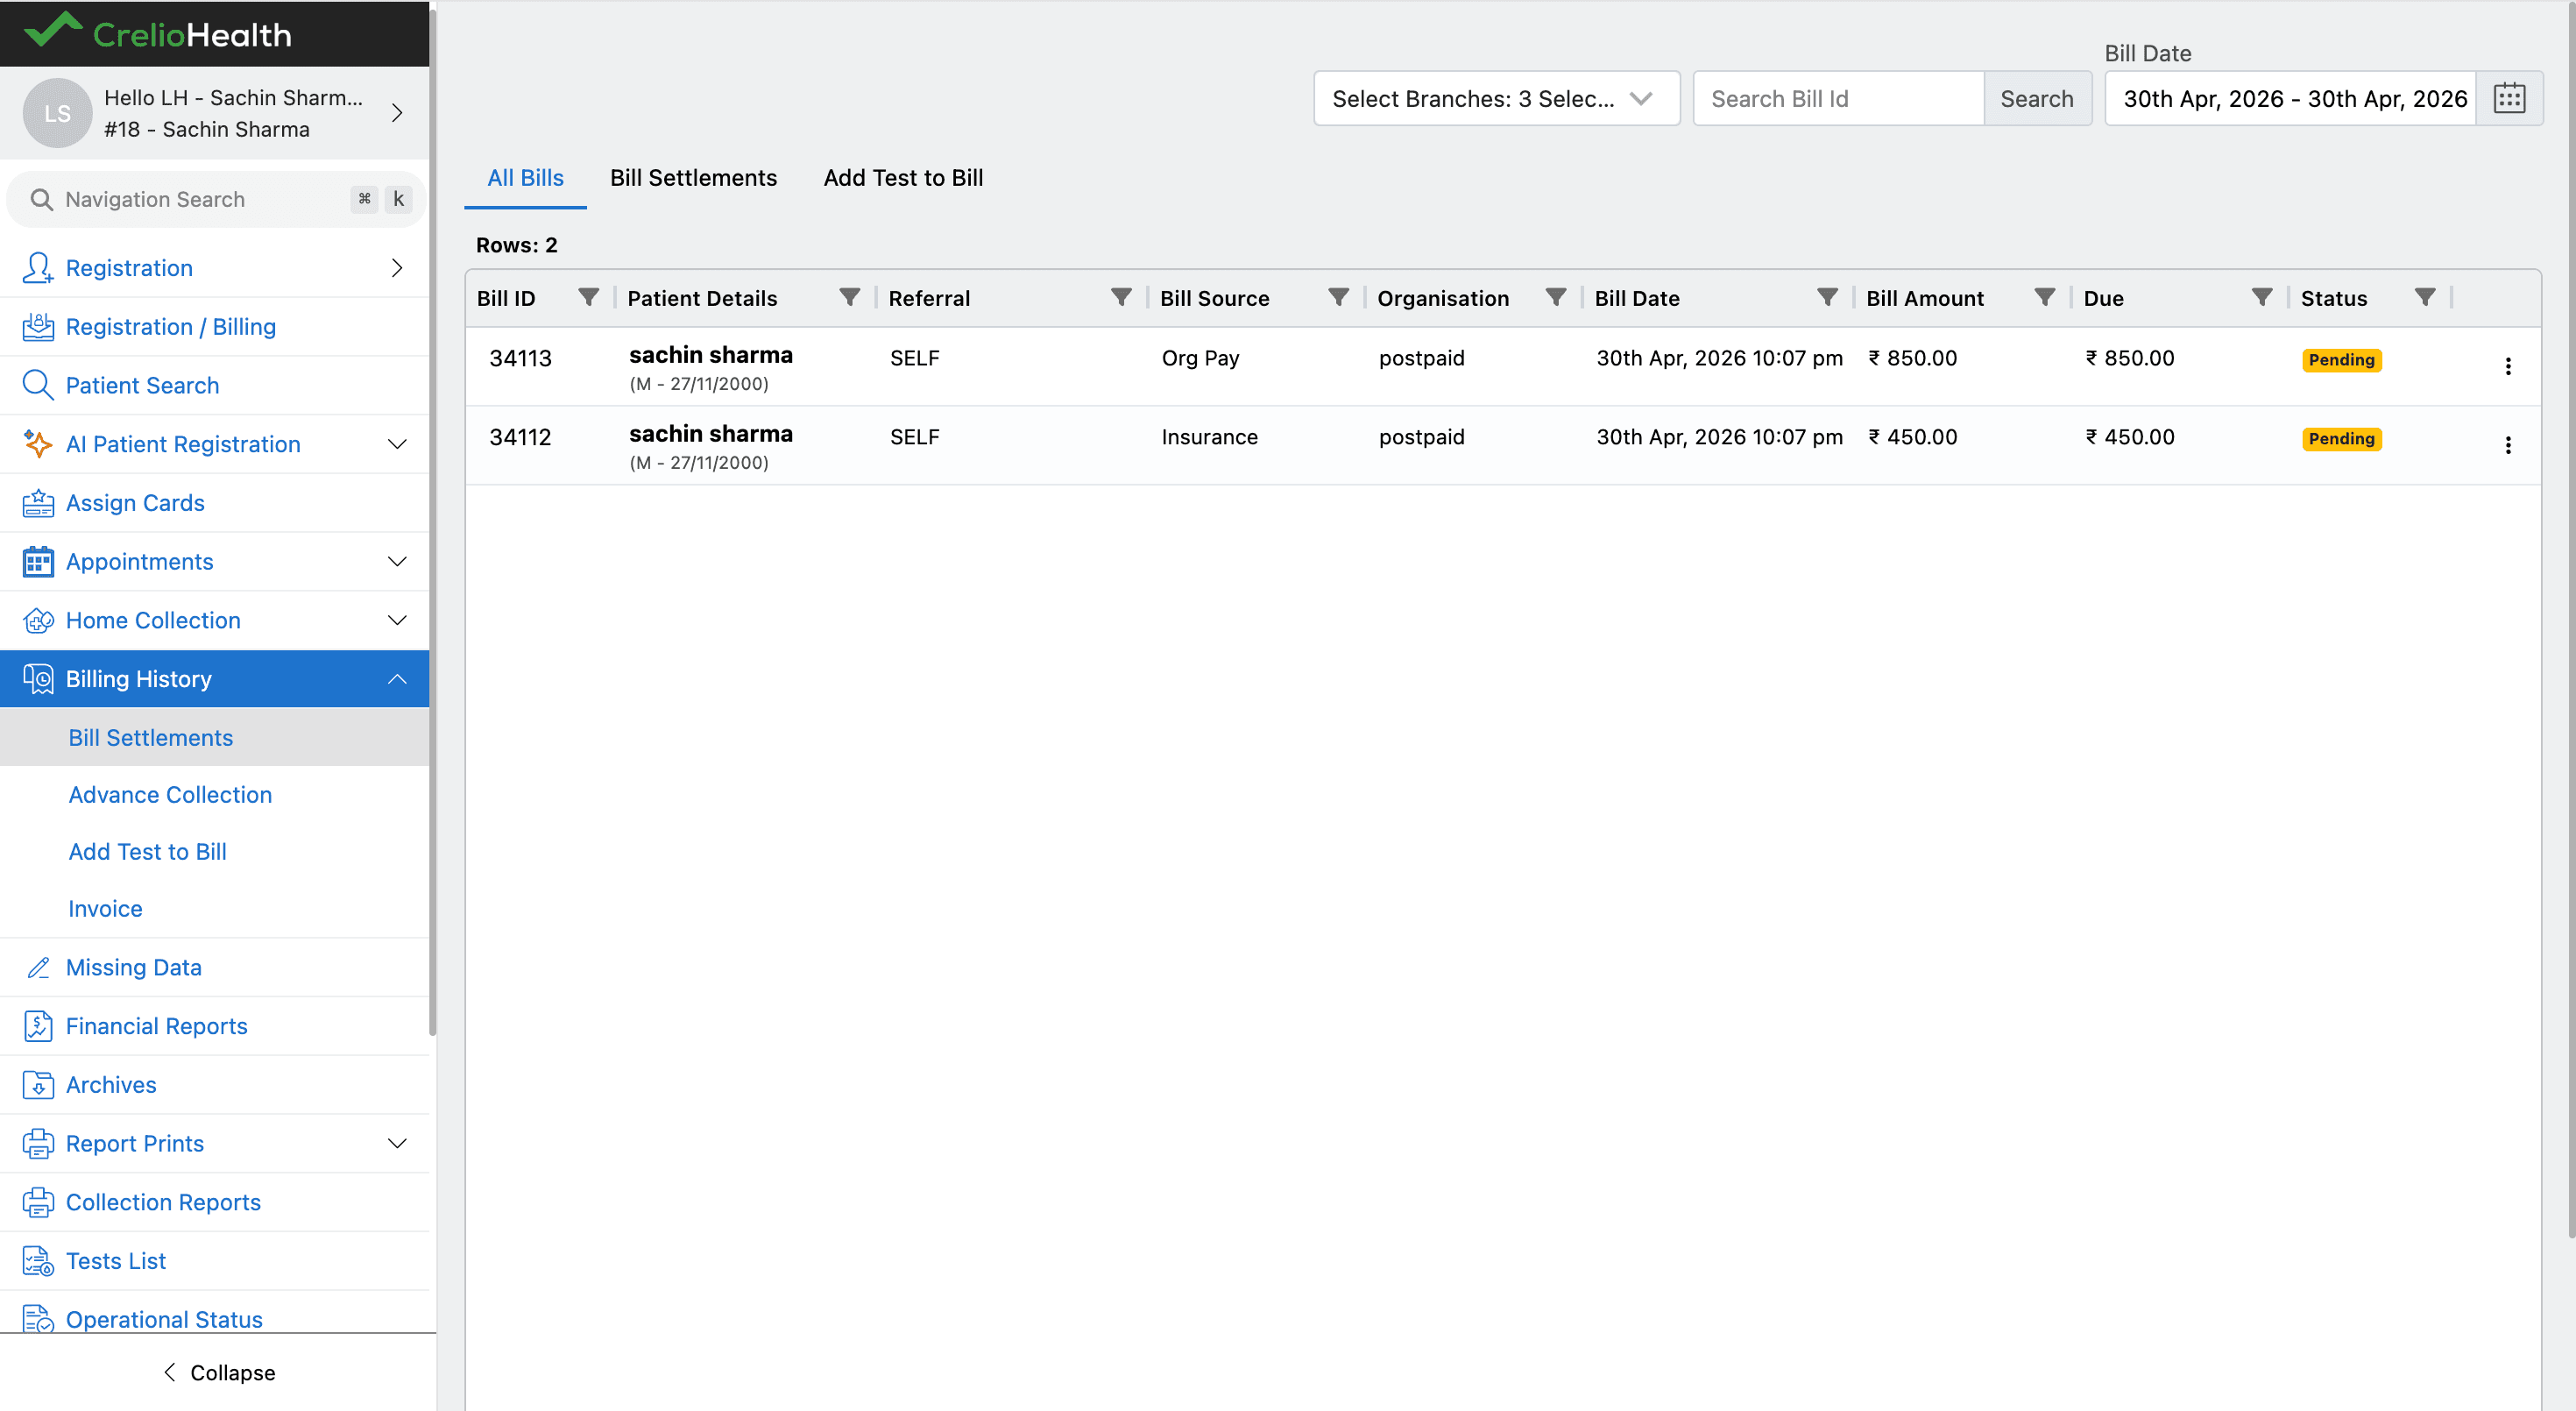Click the Financial Reports icon
This screenshot has height=1411, width=2576.
click(38, 1026)
